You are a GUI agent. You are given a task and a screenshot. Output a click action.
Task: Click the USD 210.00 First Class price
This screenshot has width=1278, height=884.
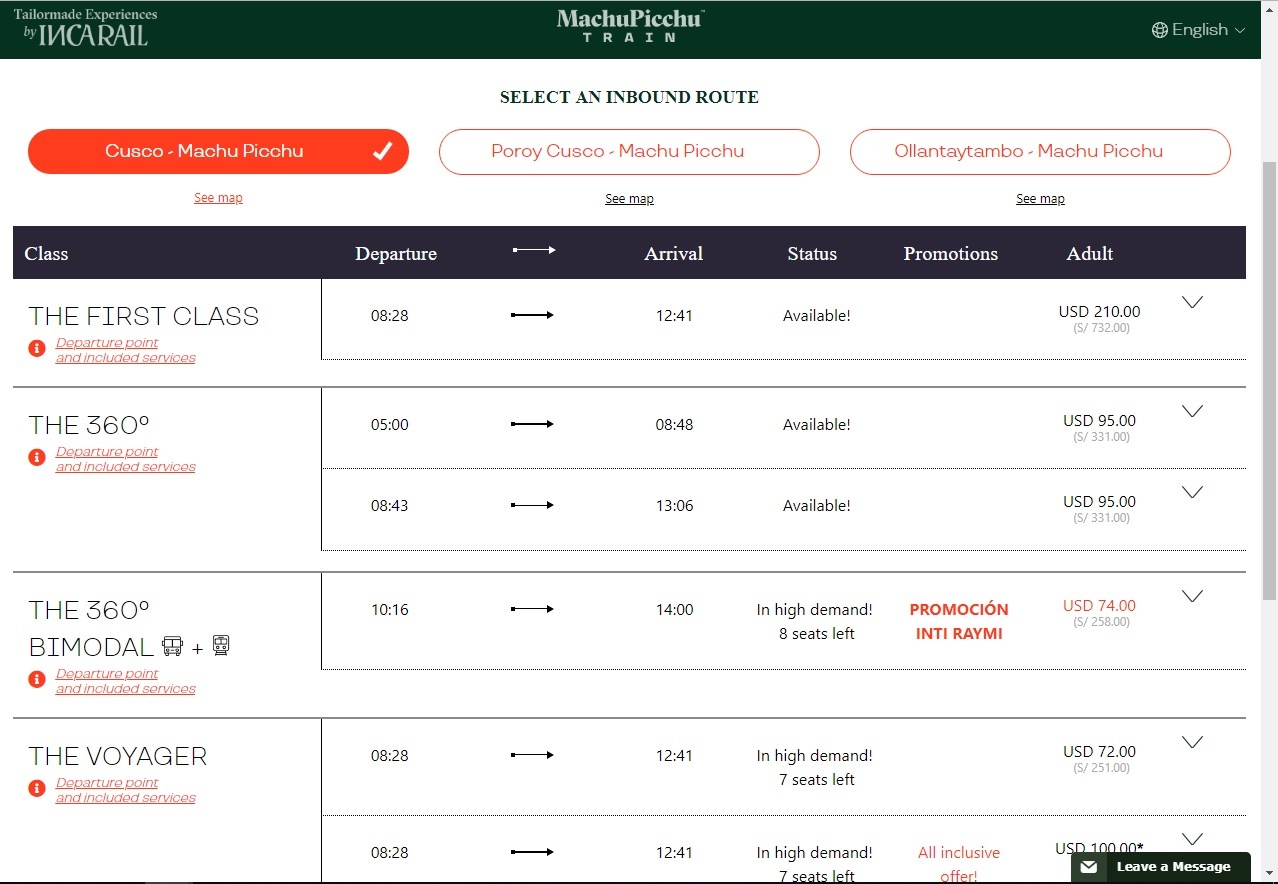point(1099,312)
